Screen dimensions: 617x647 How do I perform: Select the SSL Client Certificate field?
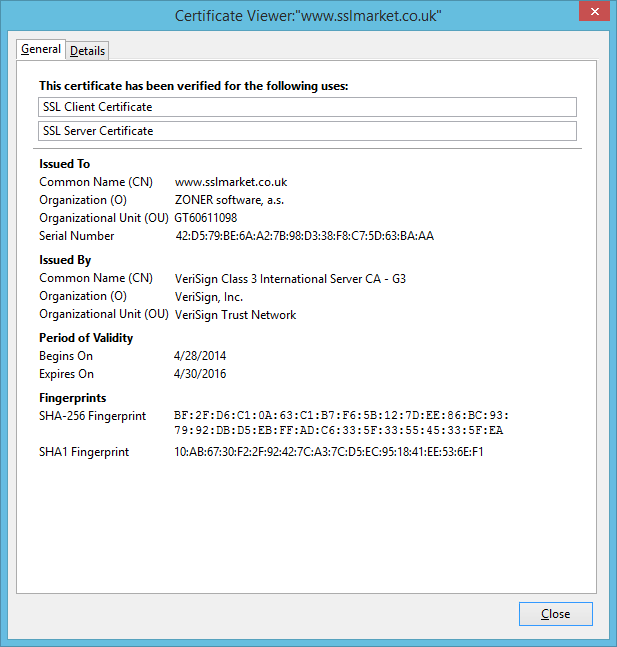(x=307, y=107)
